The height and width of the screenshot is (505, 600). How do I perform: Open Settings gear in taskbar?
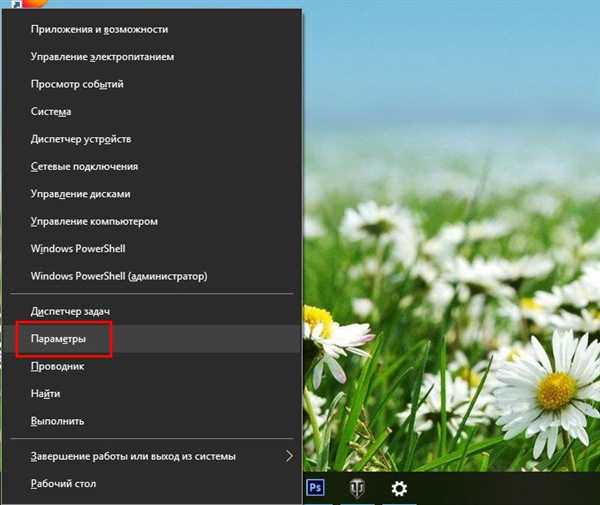coord(399,489)
